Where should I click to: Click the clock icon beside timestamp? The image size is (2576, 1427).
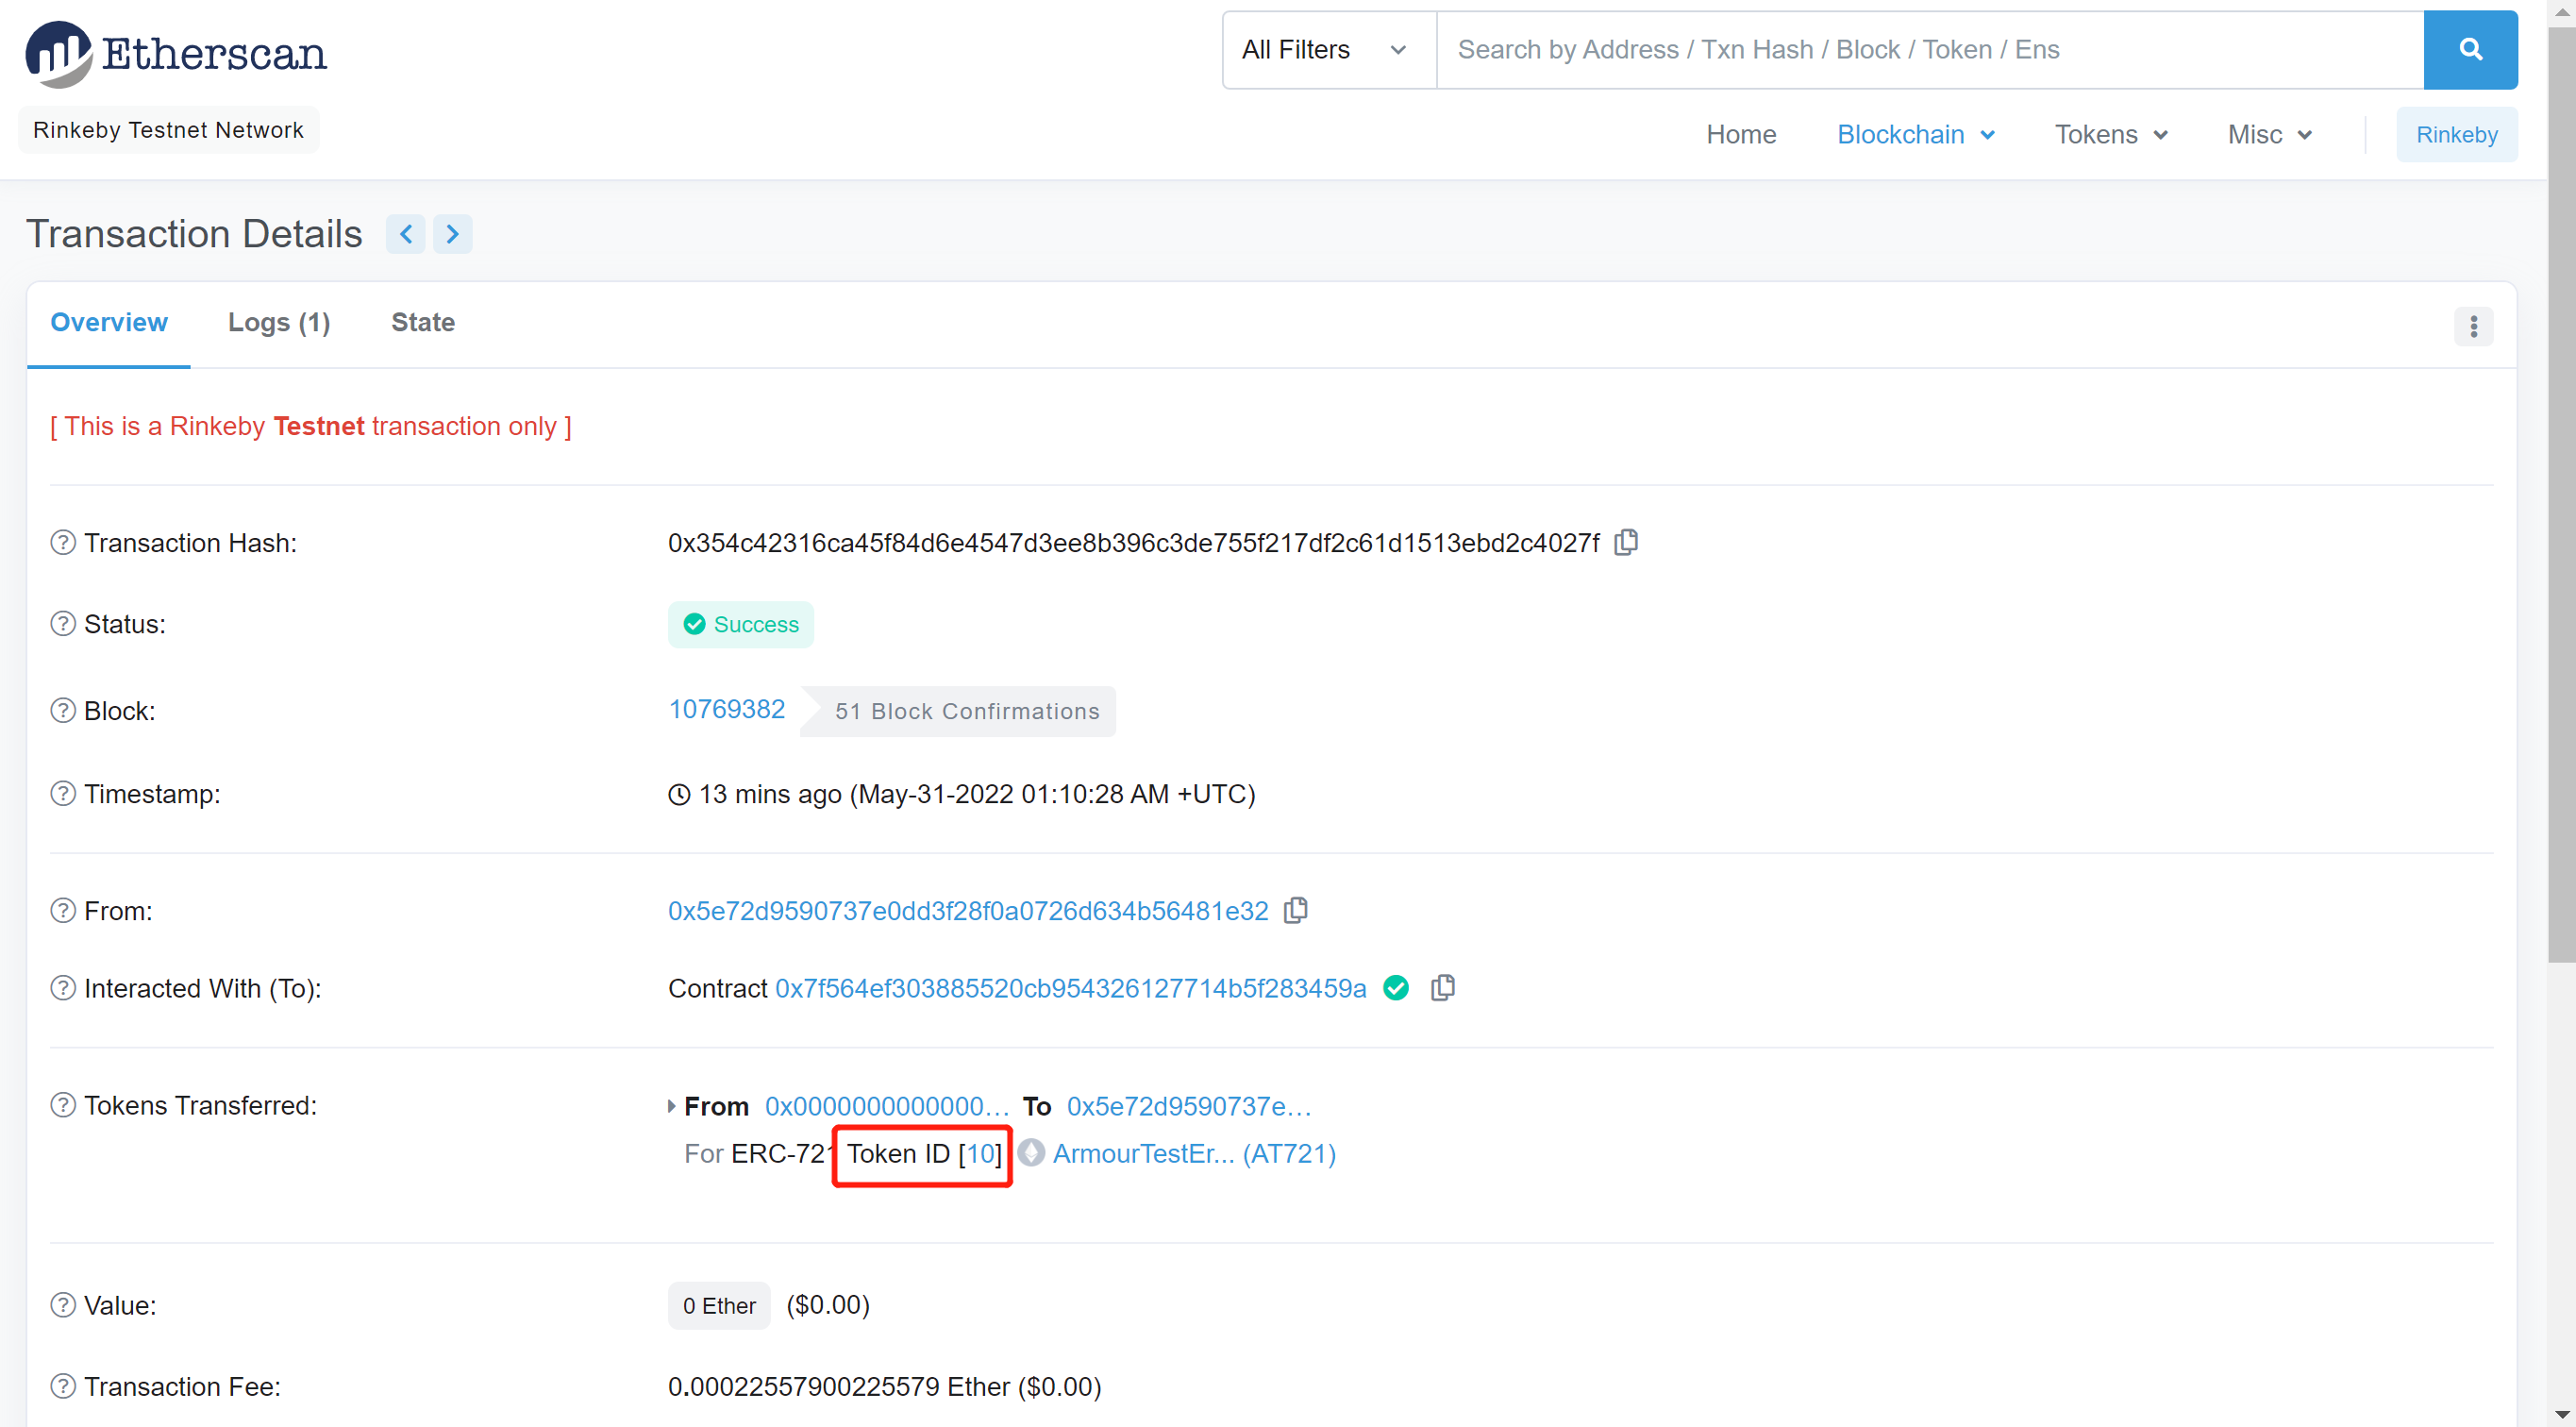click(679, 794)
